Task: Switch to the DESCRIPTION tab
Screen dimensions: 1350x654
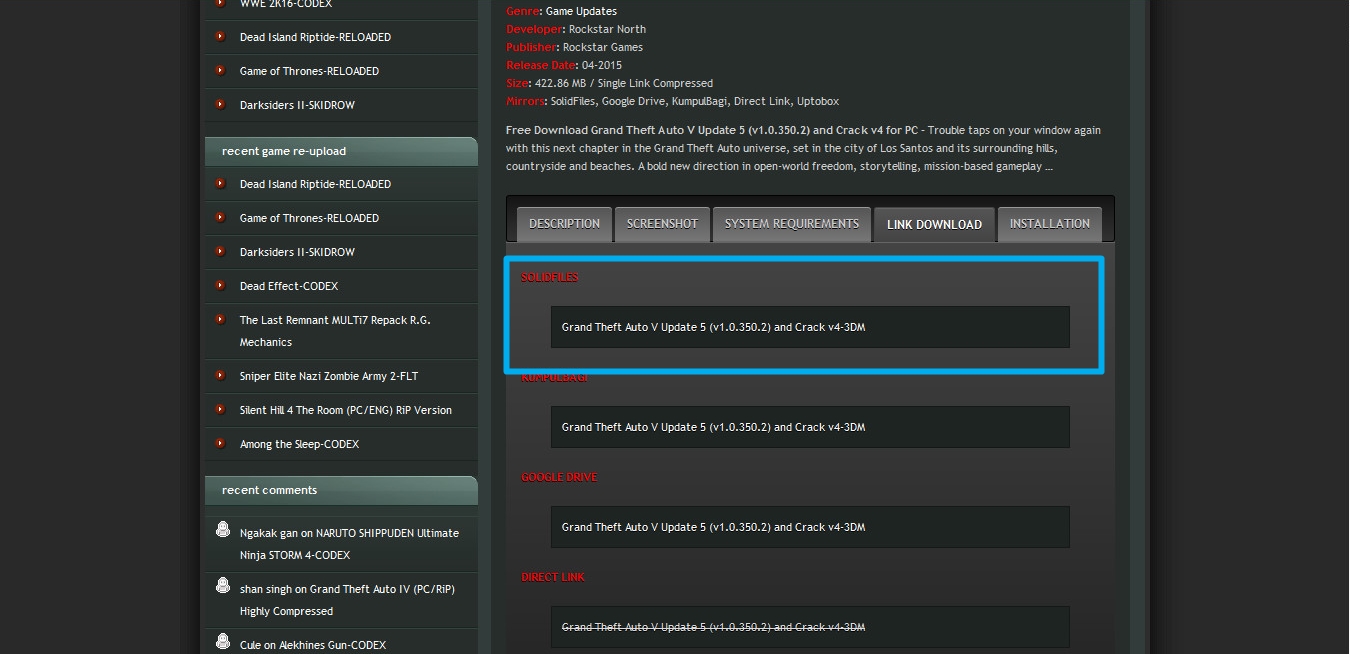Action: 564,224
